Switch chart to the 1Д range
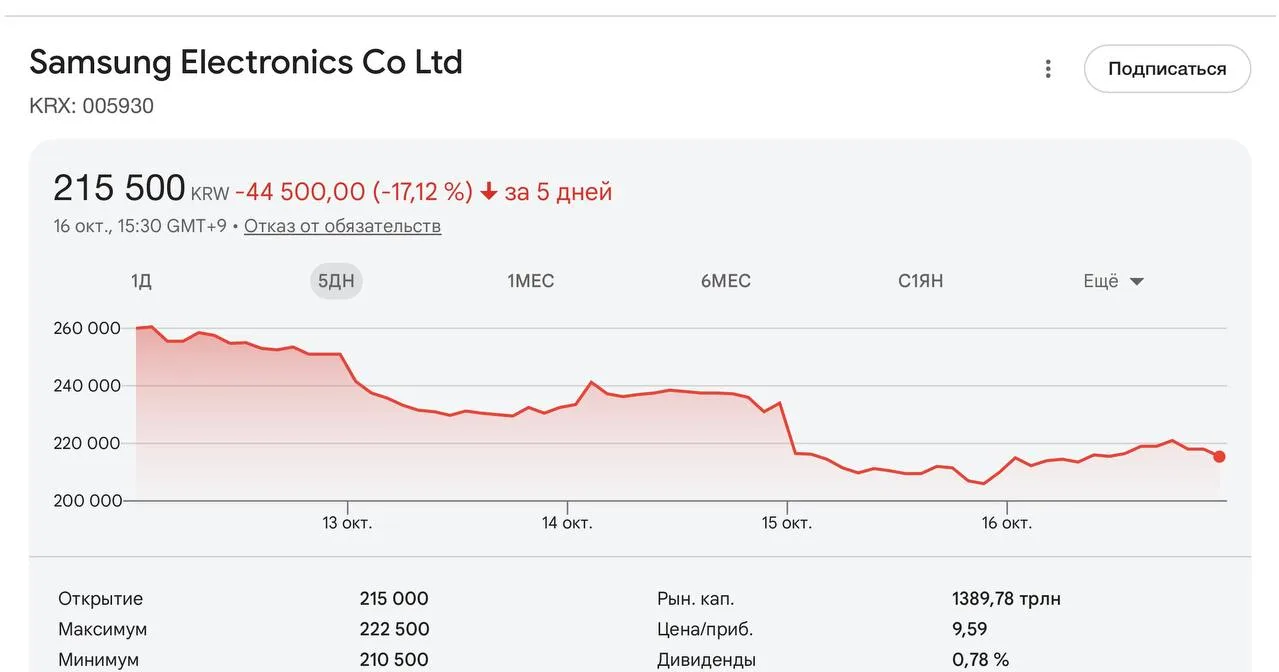The height and width of the screenshot is (672, 1279). pyautogui.click(x=141, y=281)
